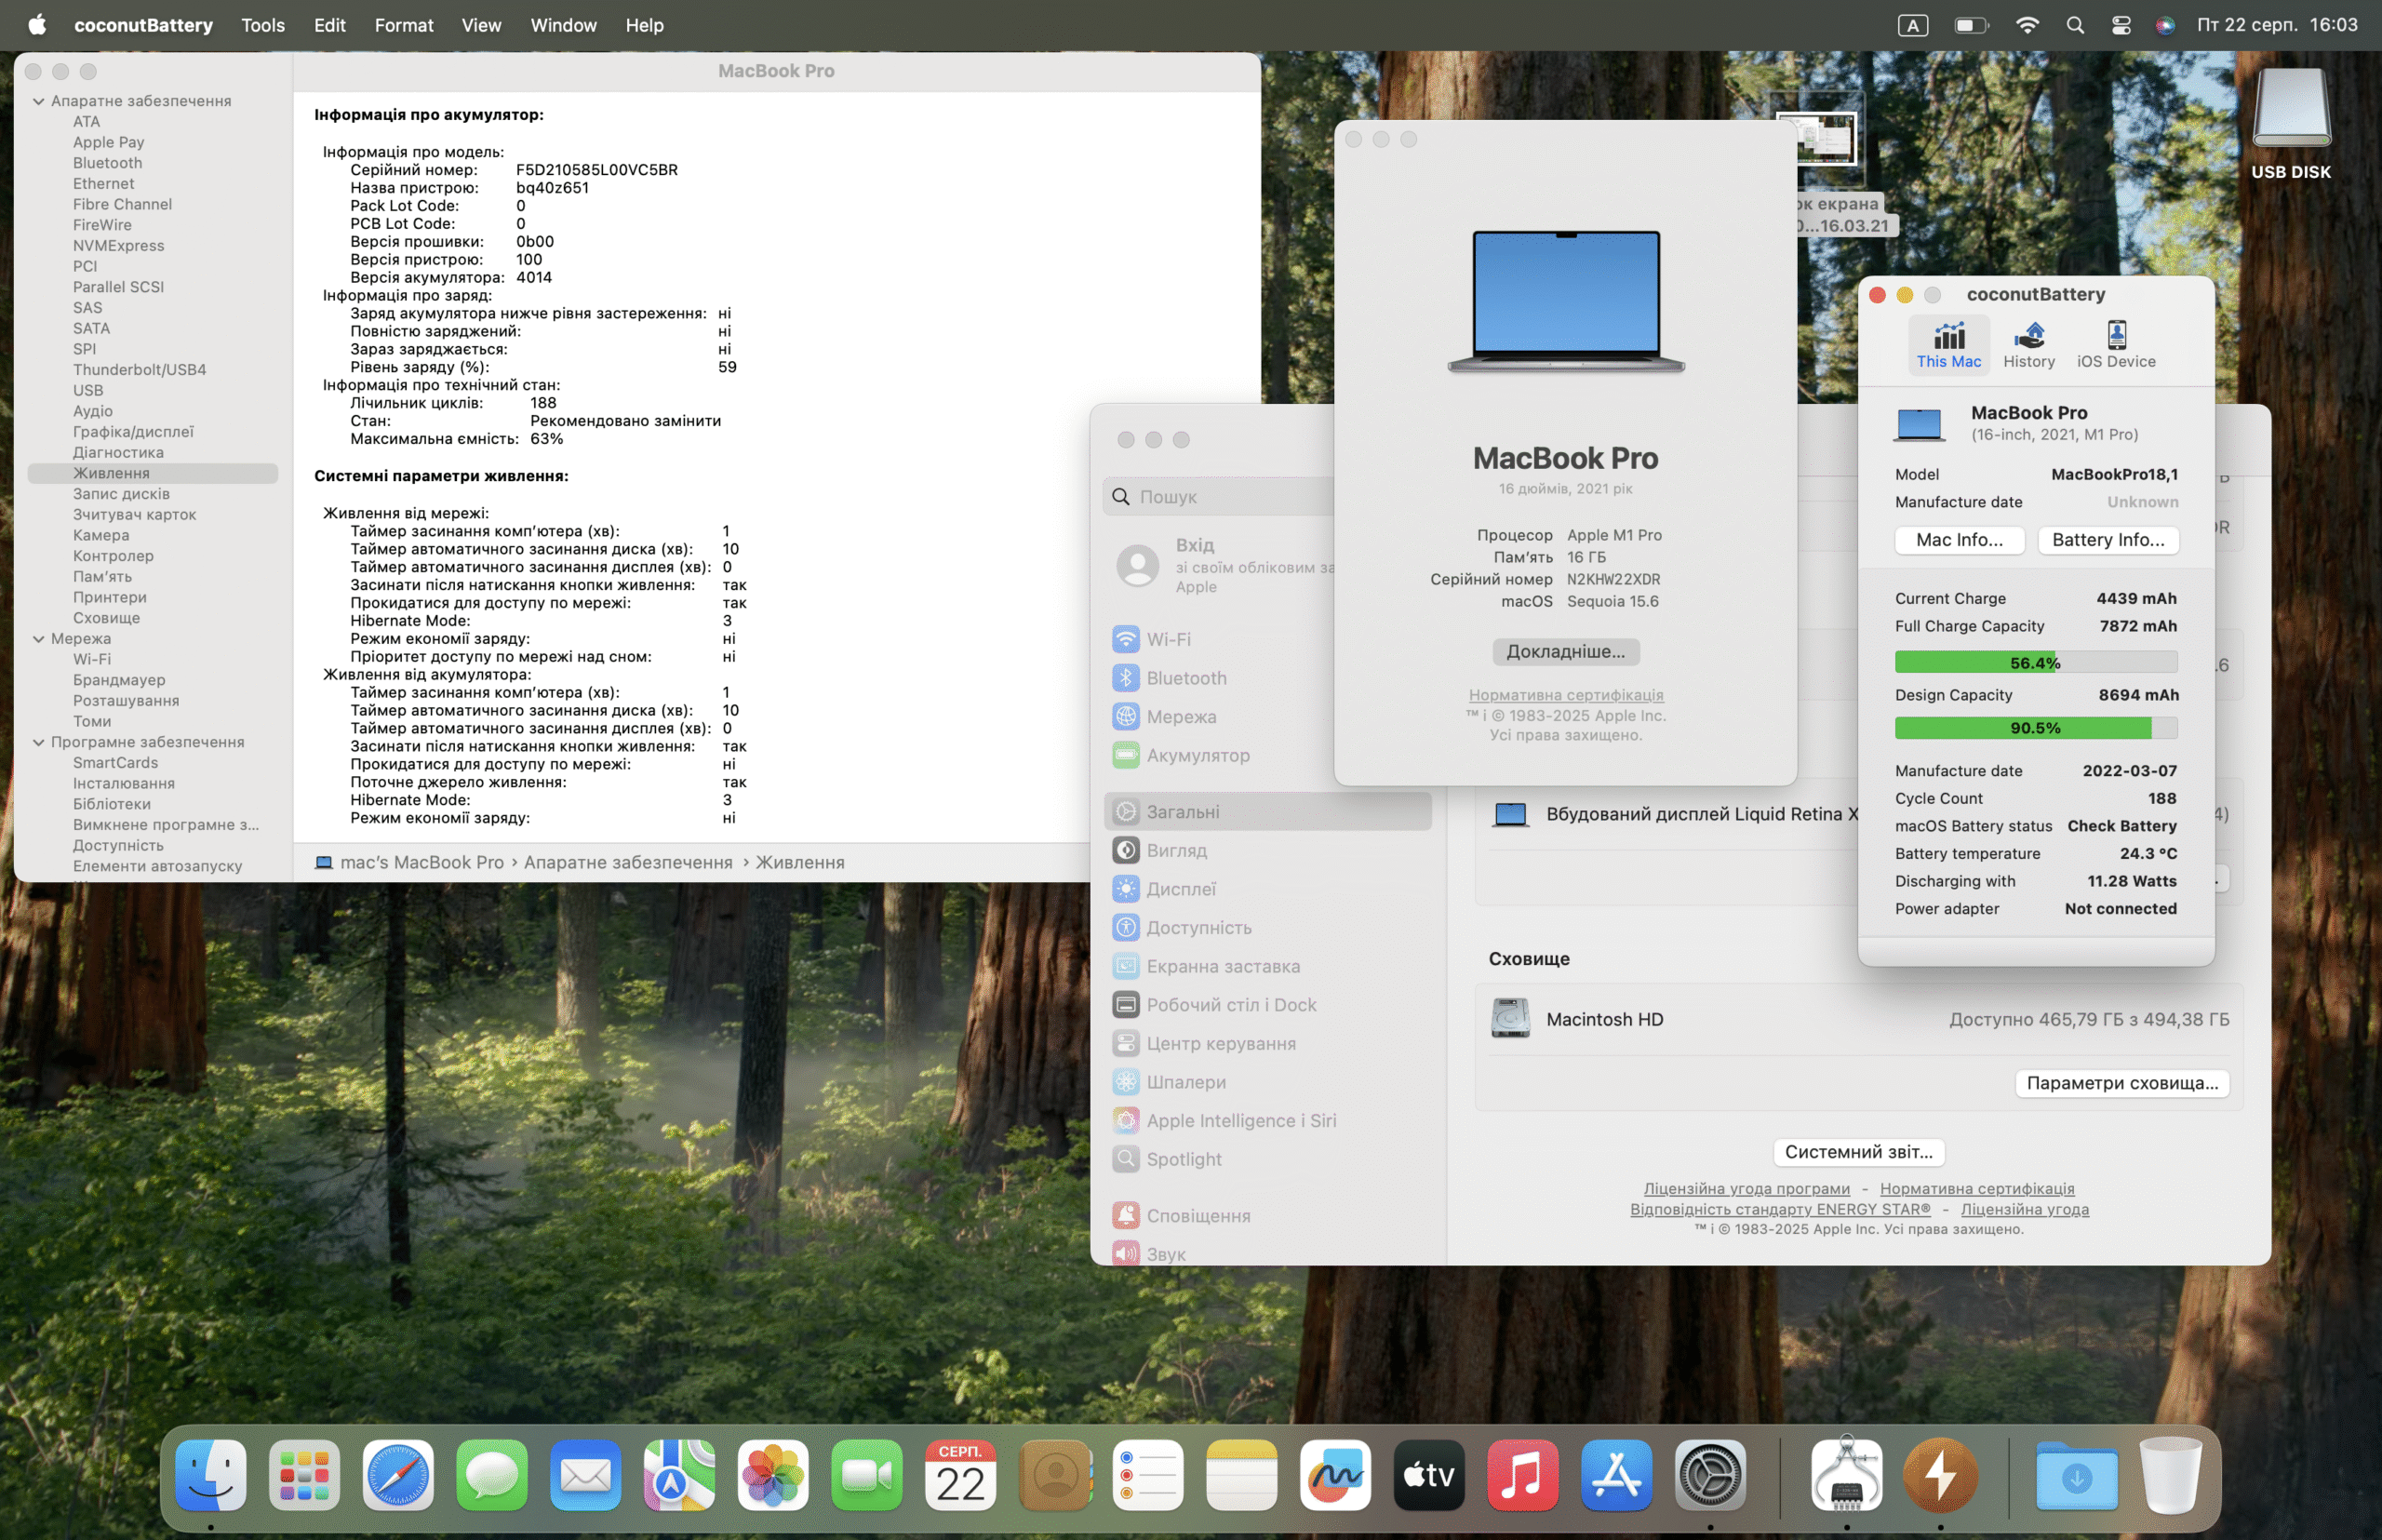Open Safari from the Dock
The width and height of the screenshot is (2382, 1540).
point(398,1475)
